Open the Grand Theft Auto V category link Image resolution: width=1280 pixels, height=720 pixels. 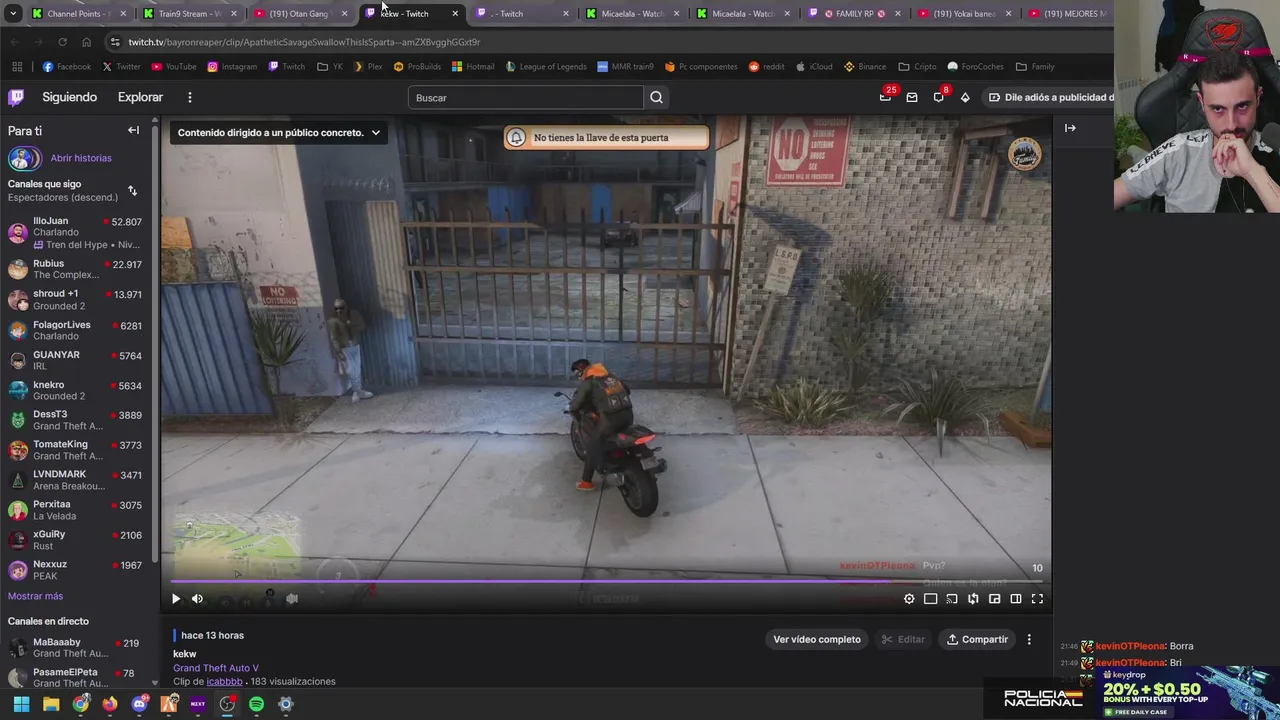tap(216, 668)
